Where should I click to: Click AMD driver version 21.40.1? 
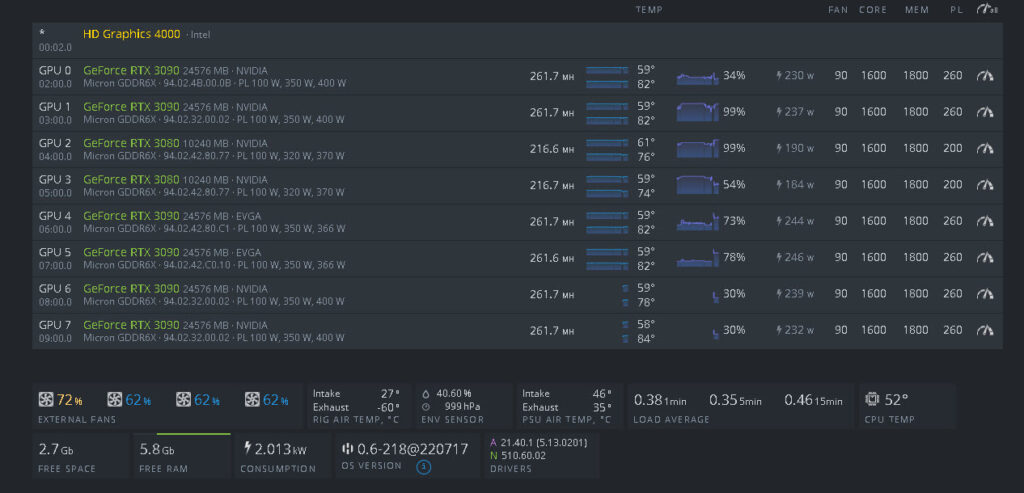(543, 443)
